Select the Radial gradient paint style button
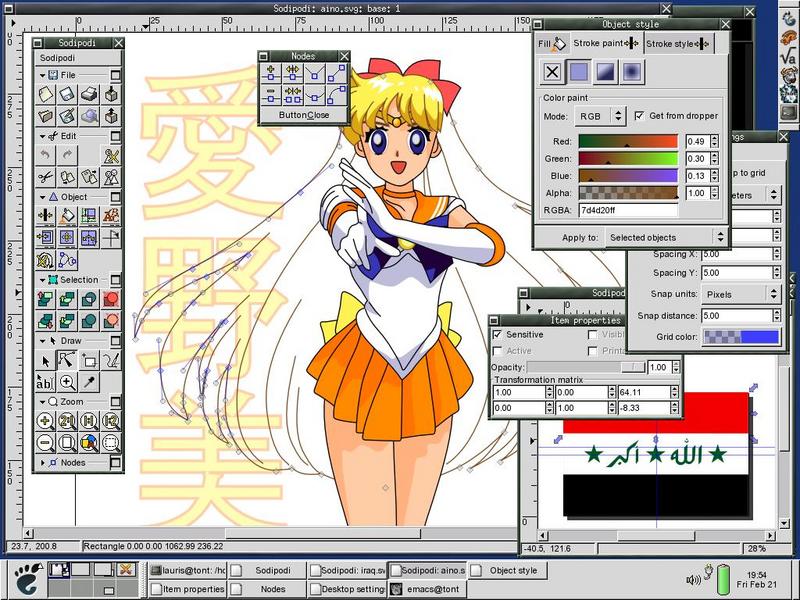Screen dimensions: 800x600 click(632, 72)
